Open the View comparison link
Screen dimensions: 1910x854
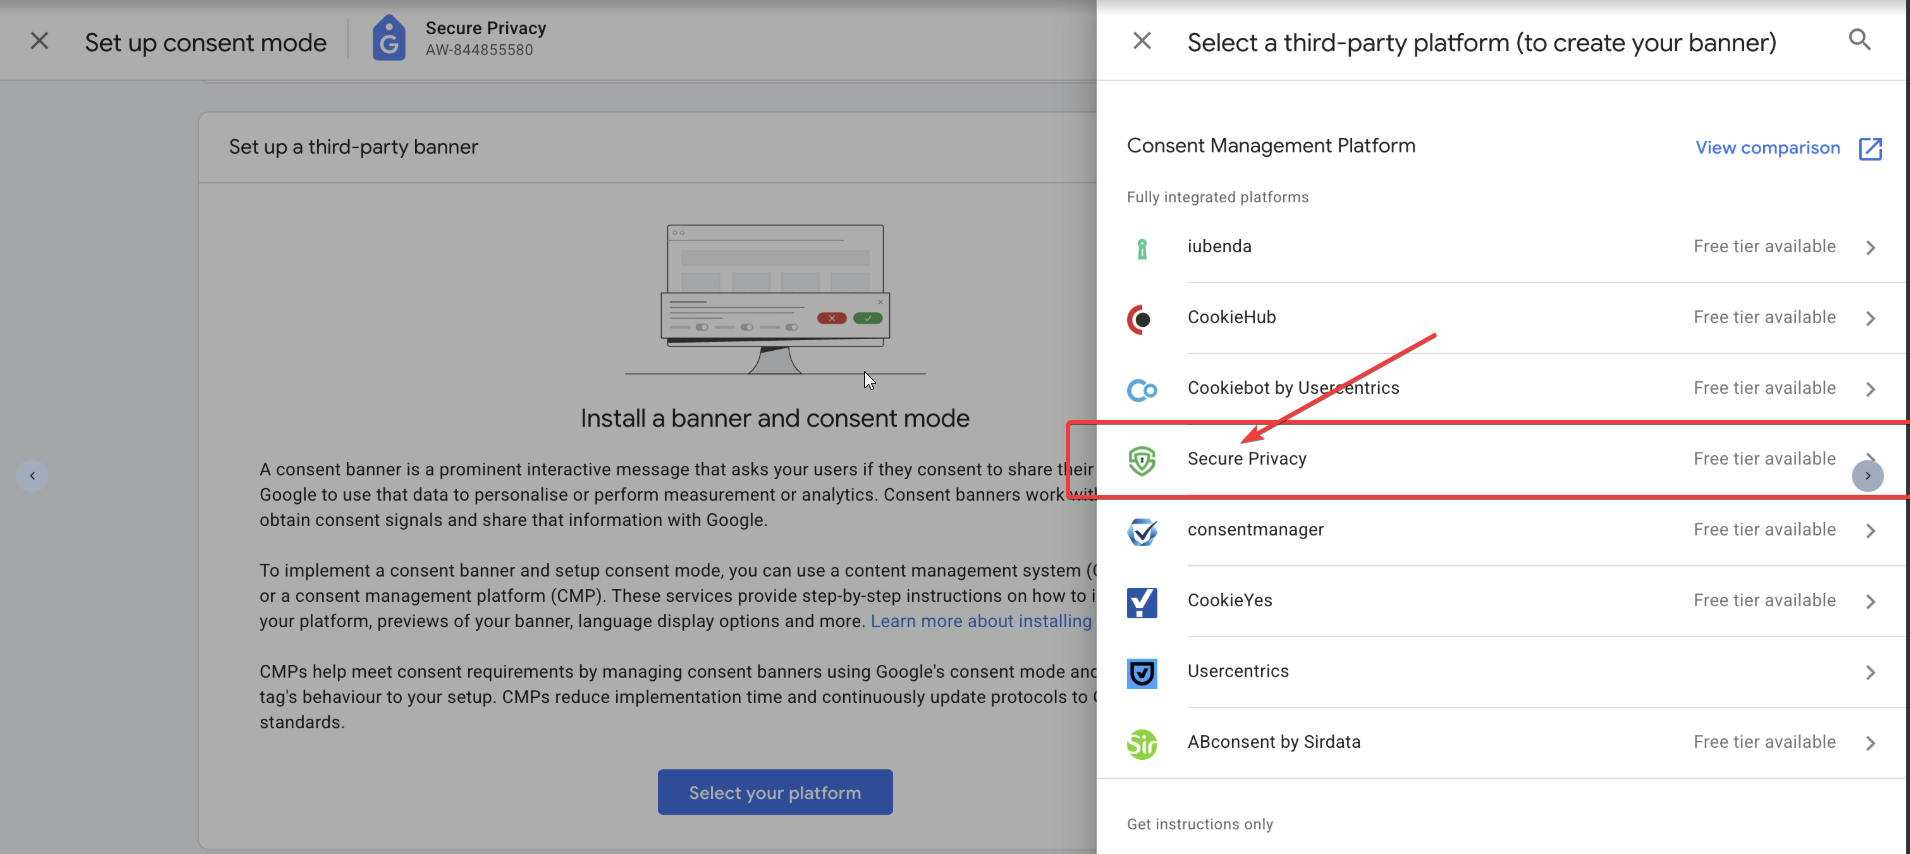(x=1767, y=148)
